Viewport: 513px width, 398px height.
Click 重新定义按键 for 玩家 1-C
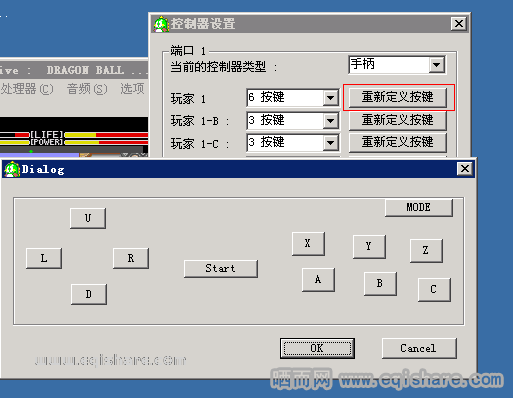tap(398, 143)
